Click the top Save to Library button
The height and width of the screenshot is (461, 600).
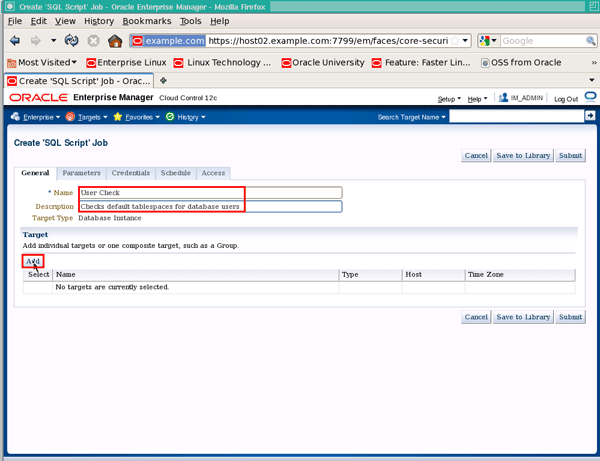(523, 156)
